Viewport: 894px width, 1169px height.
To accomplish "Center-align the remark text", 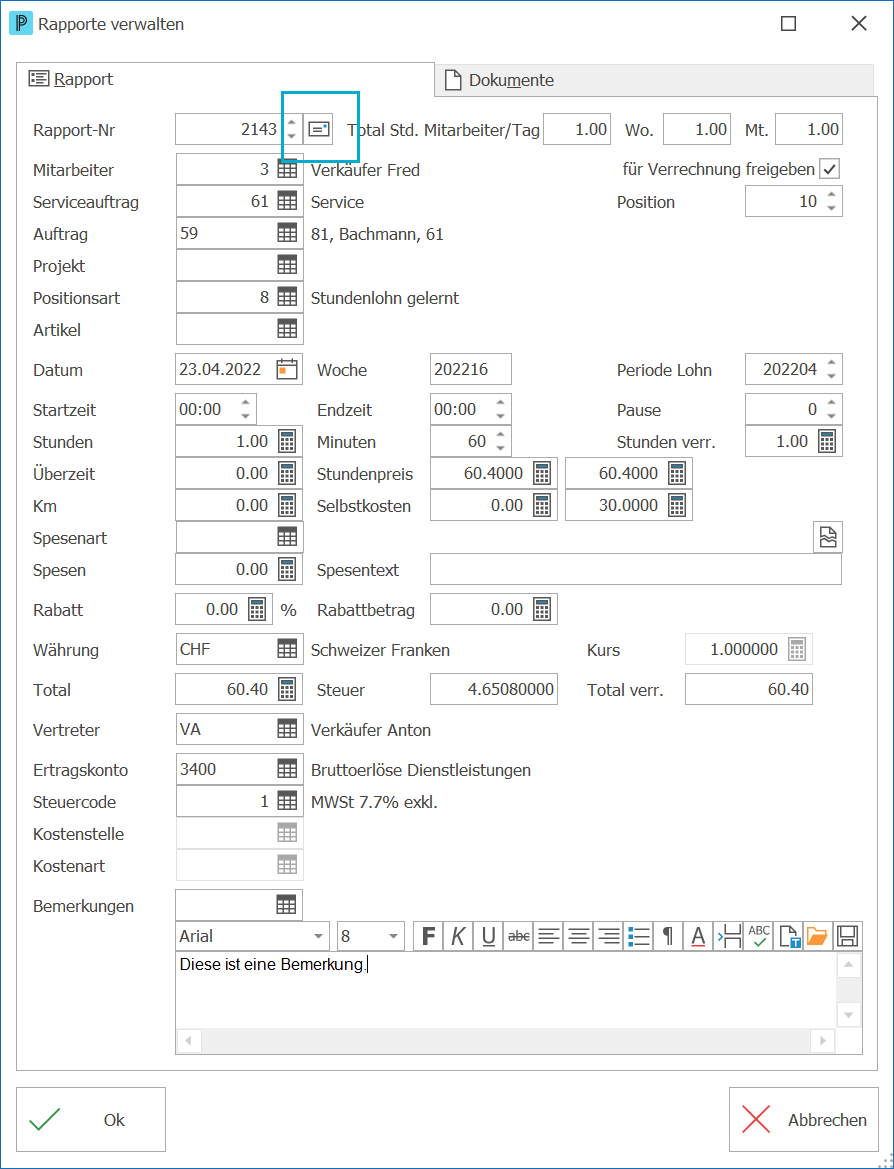I will point(579,936).
